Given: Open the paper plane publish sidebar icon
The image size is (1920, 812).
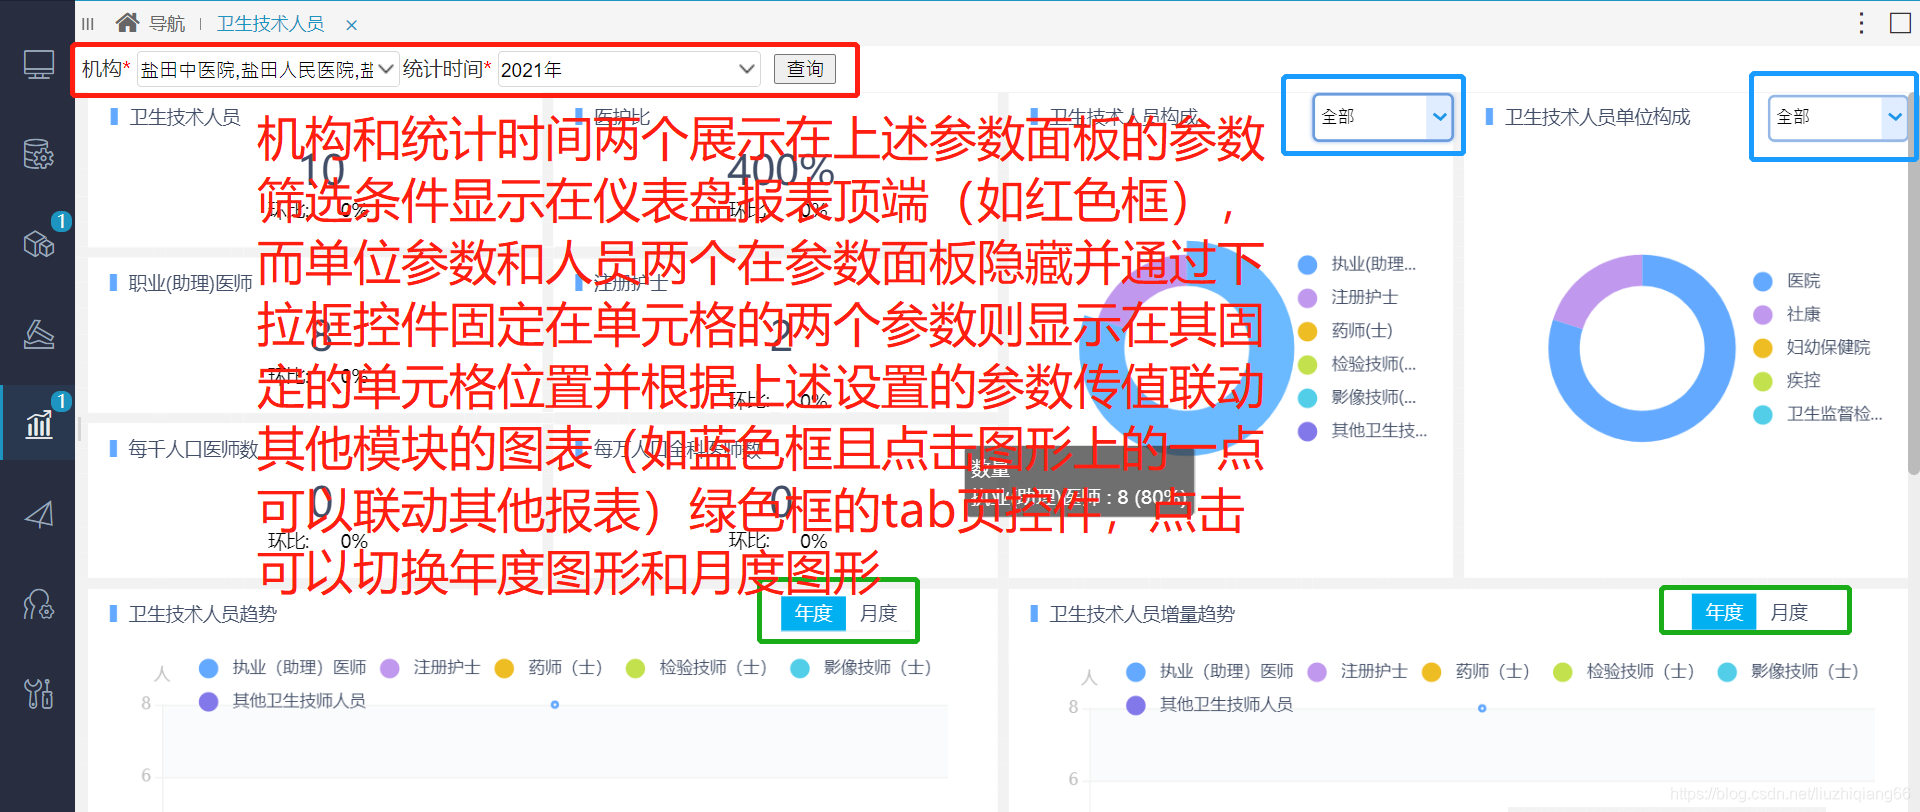Looking at the screenshot, I should point(38,514).
